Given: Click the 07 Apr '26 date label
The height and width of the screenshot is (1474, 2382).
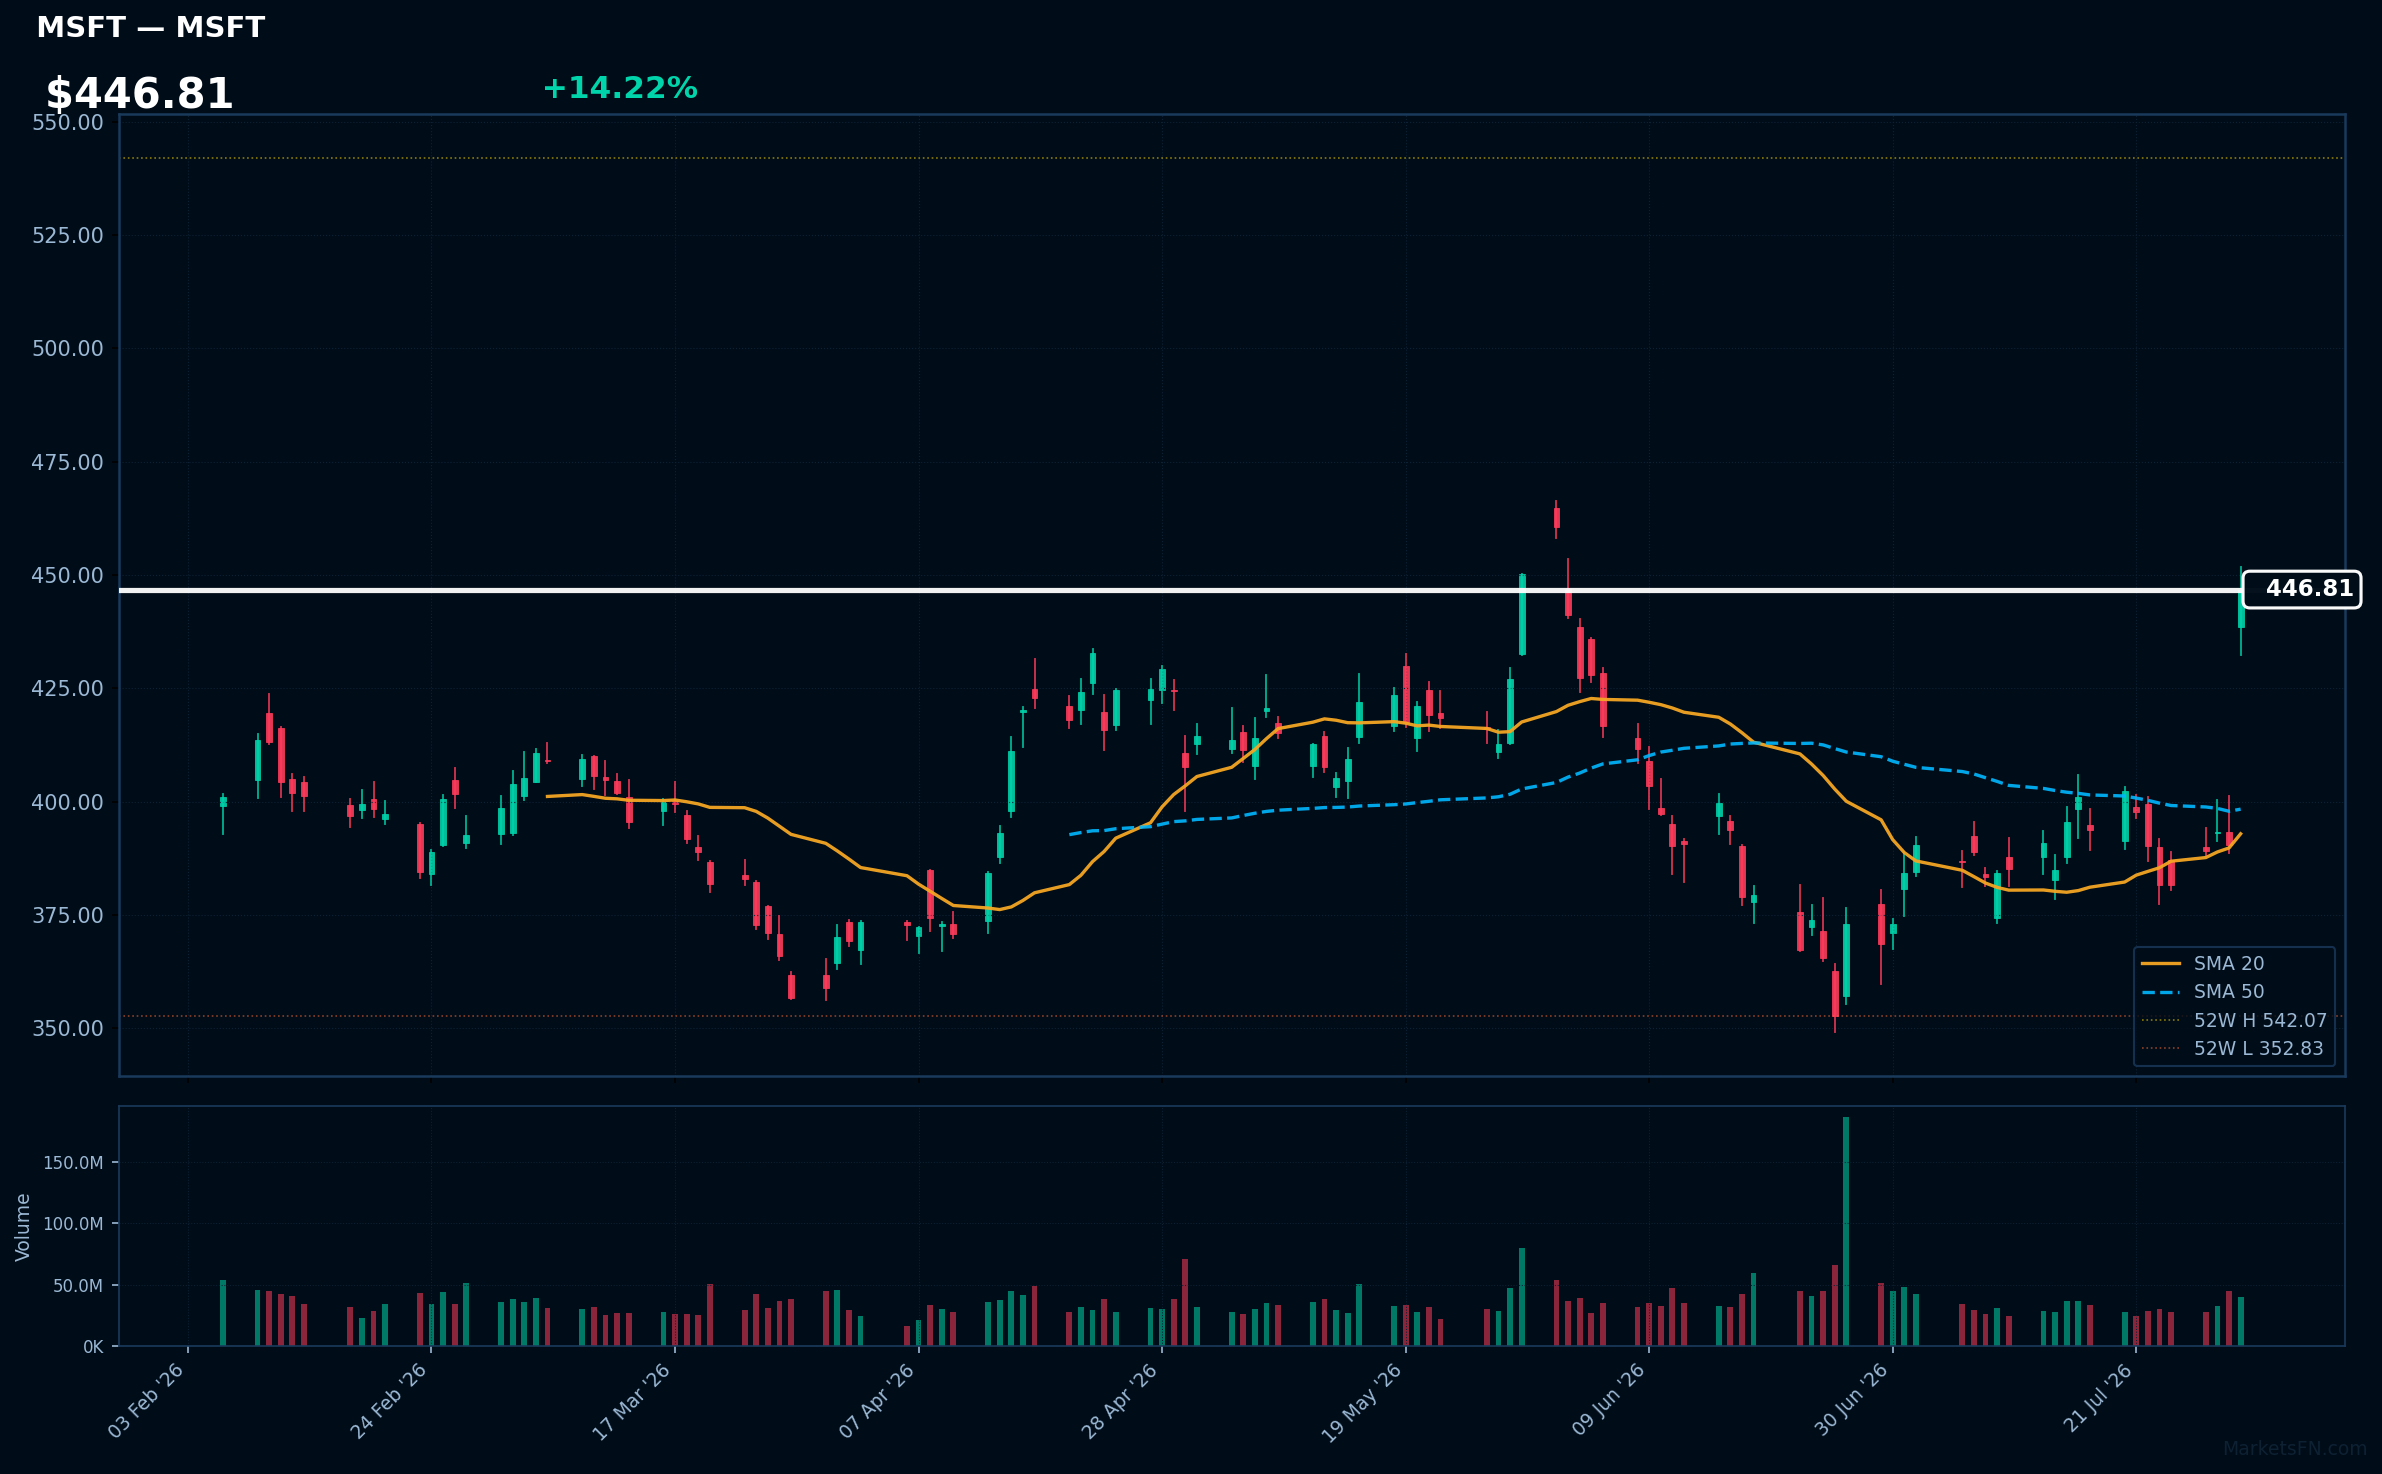Looking at the screenshot, I should [x=876, y=1400].
